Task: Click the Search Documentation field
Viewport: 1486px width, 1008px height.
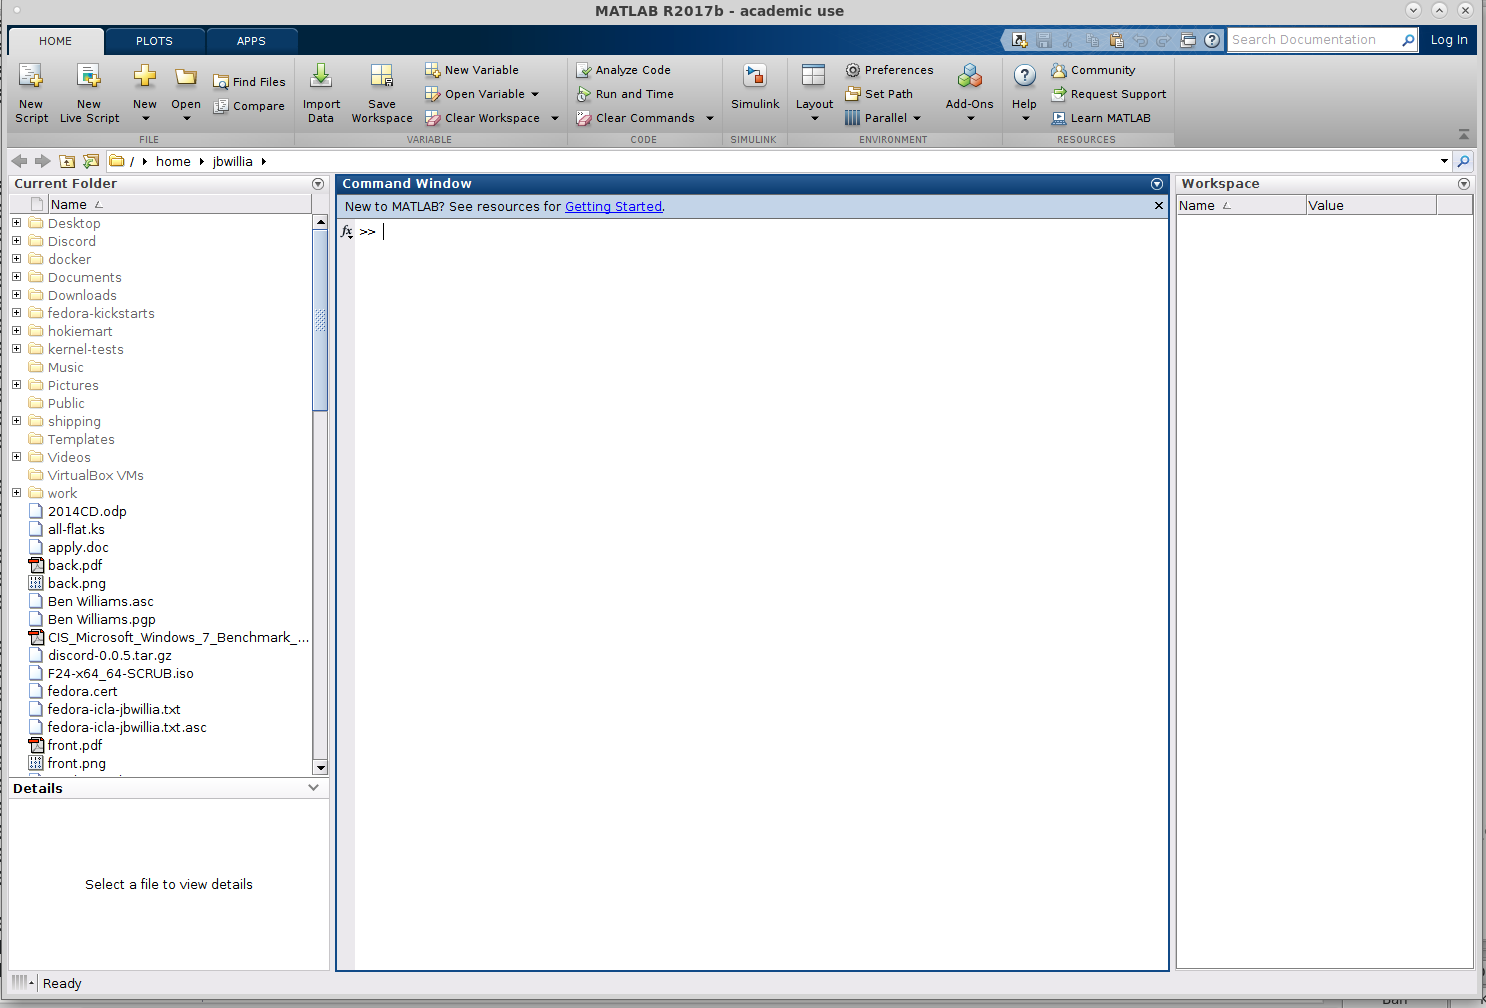Action: pos(1314,40)
